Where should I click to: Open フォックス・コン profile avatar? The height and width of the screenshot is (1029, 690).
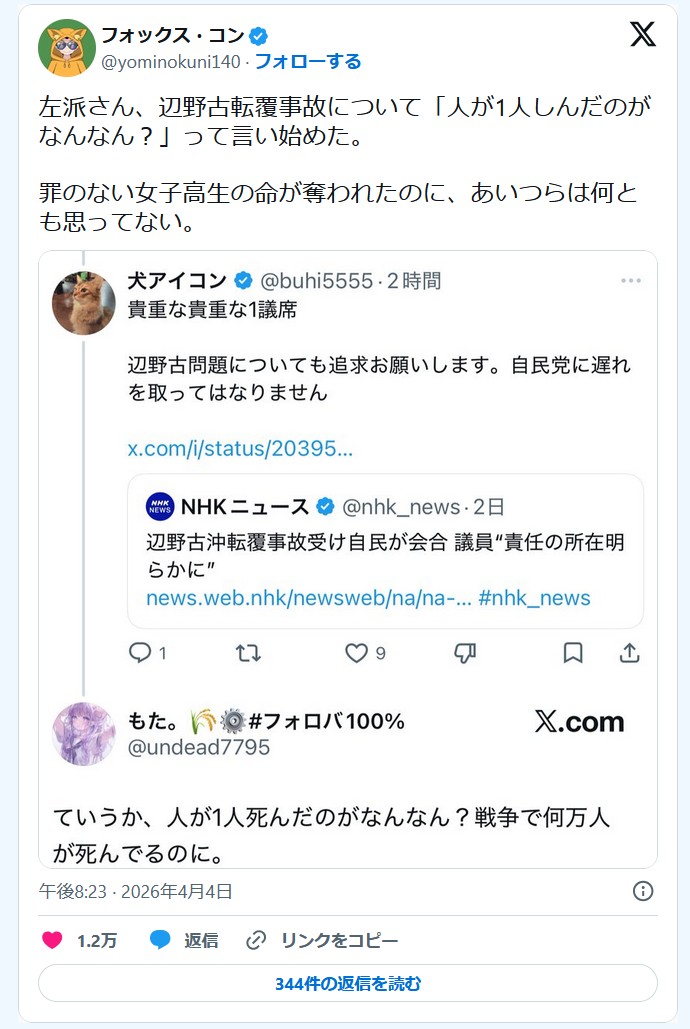[66, 47]
